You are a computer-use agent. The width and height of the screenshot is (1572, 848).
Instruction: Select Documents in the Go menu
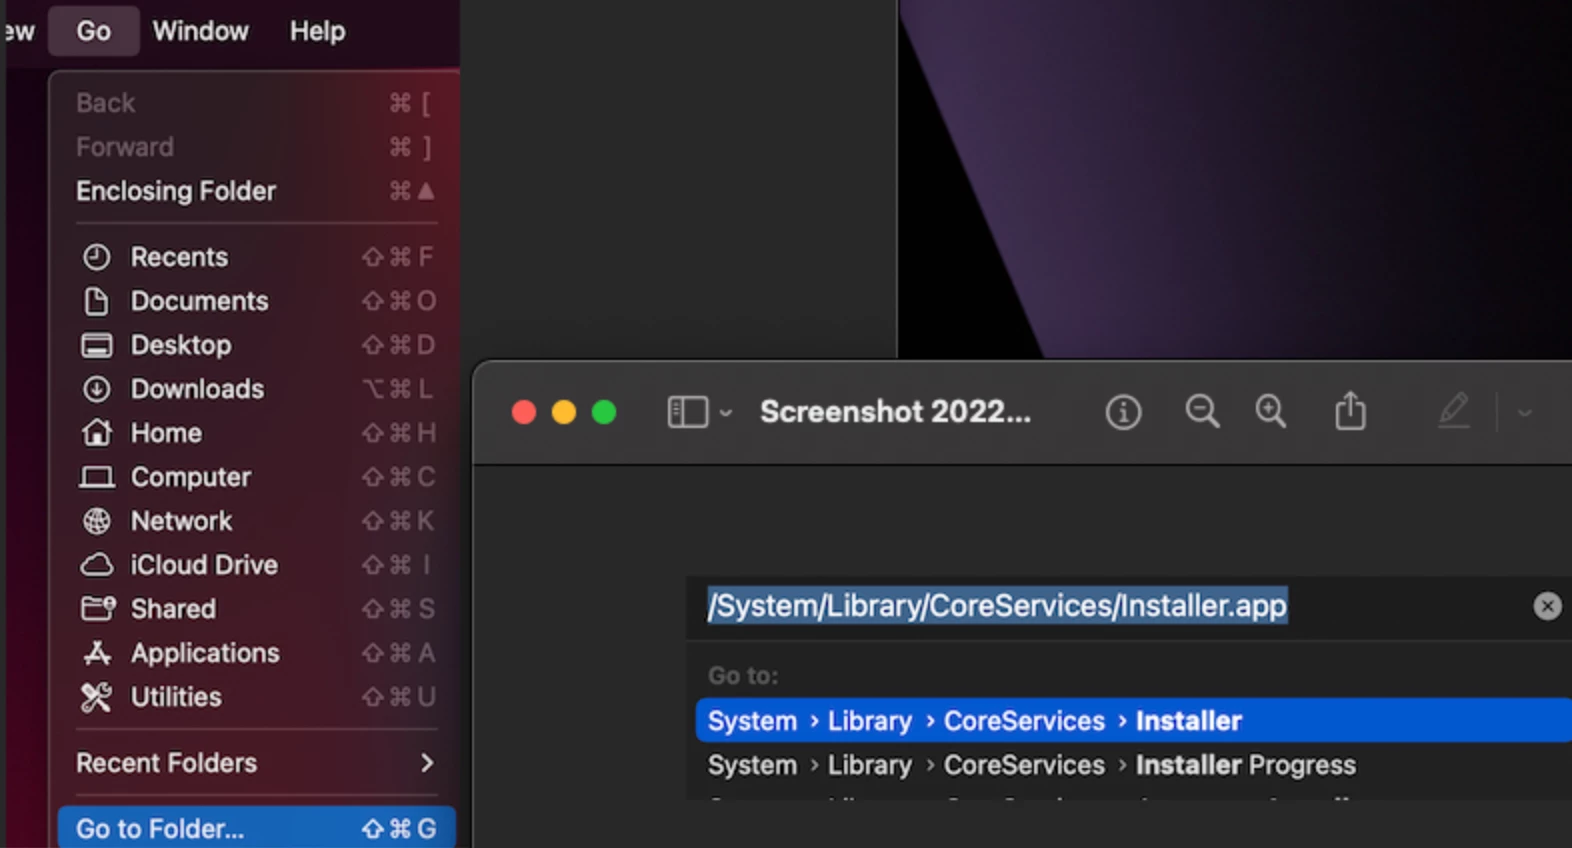tap(255, 301)
